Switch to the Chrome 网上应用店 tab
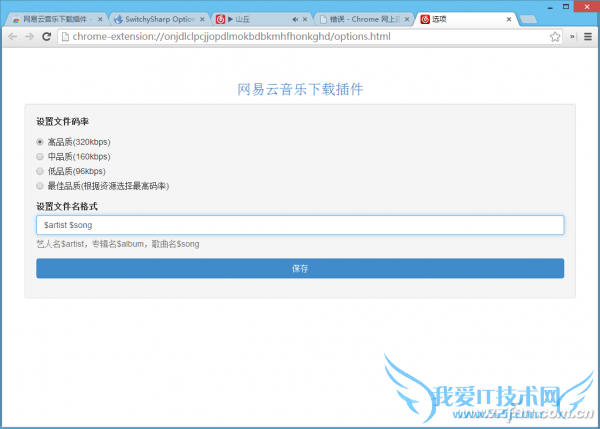This screenshot has height=429, width=600. point(362,19)
